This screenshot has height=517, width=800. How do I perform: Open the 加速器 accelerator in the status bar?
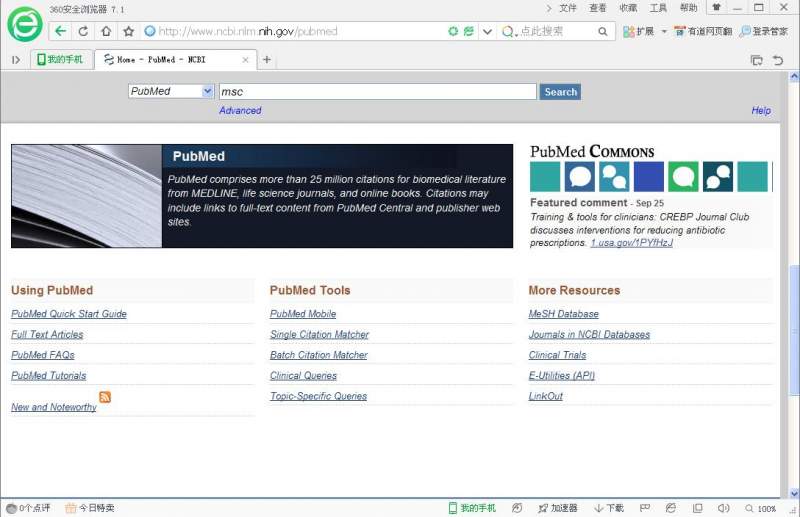click(558, 508)
